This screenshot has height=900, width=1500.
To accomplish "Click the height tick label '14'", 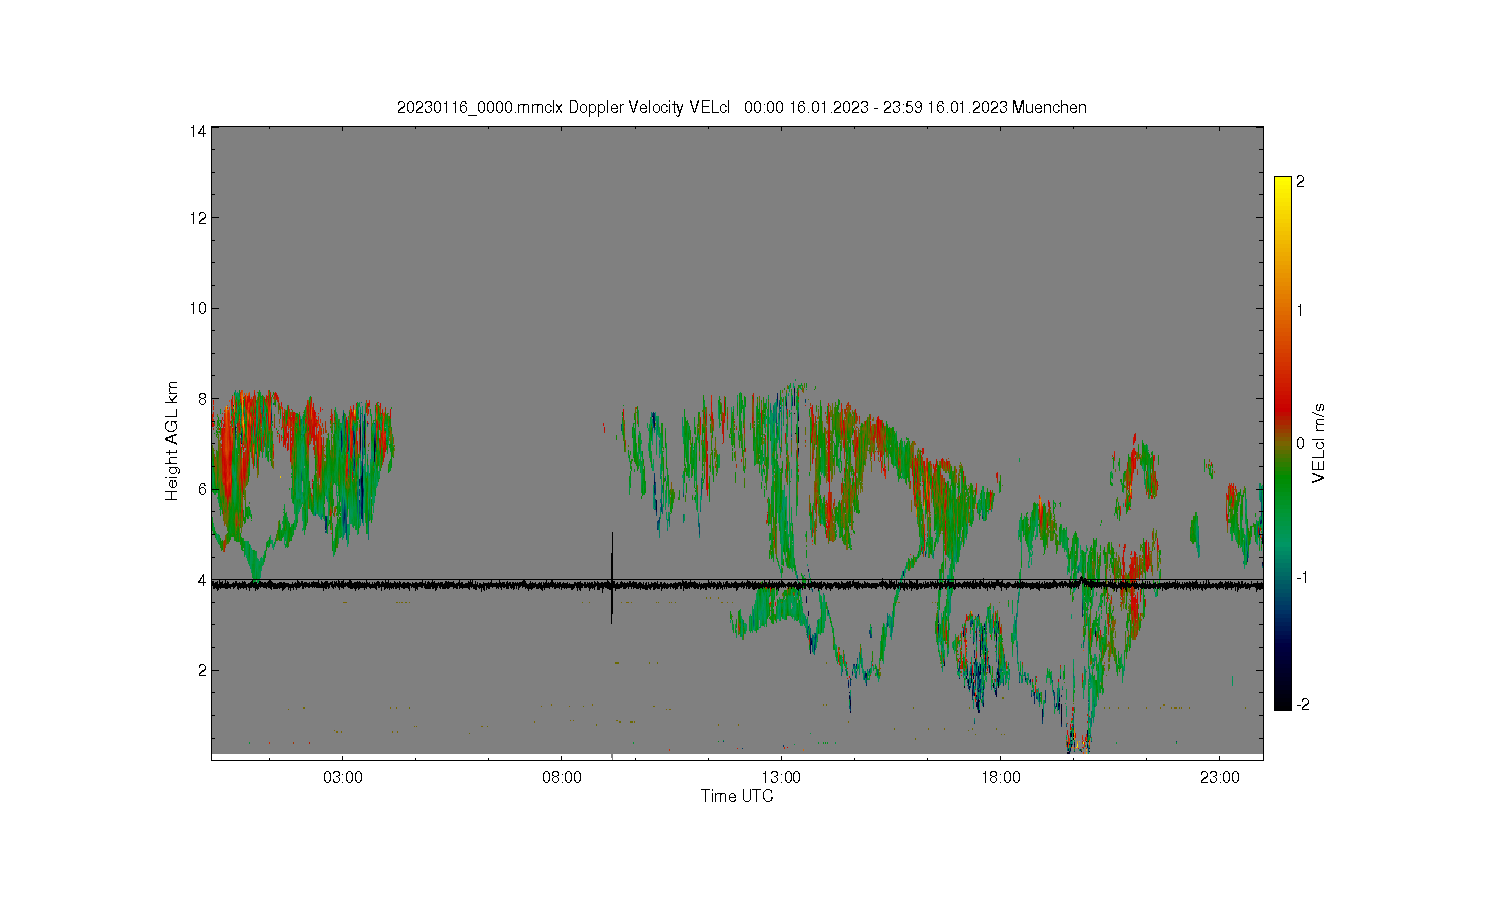I will coord(198,131).
